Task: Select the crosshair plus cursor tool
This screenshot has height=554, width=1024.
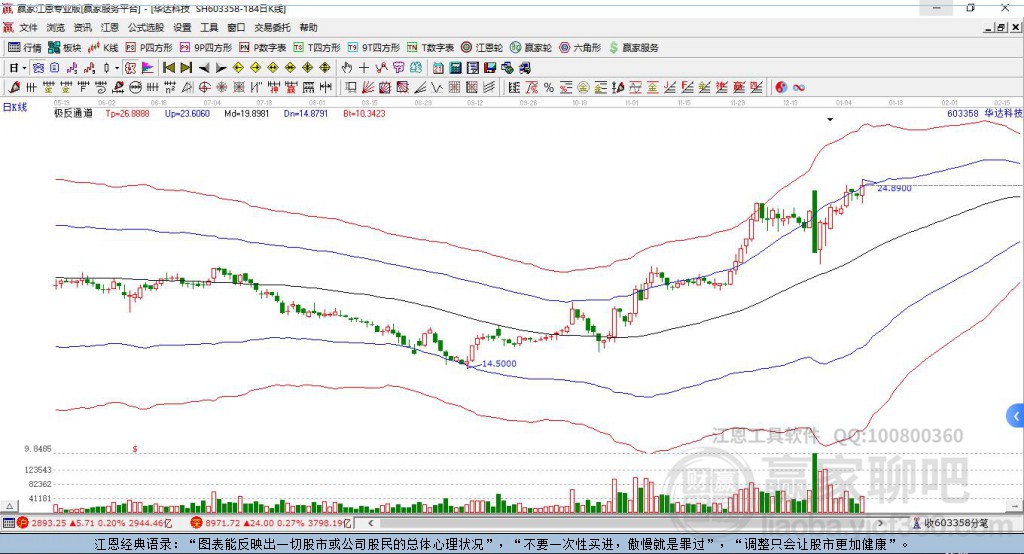Action: (364, 68)
